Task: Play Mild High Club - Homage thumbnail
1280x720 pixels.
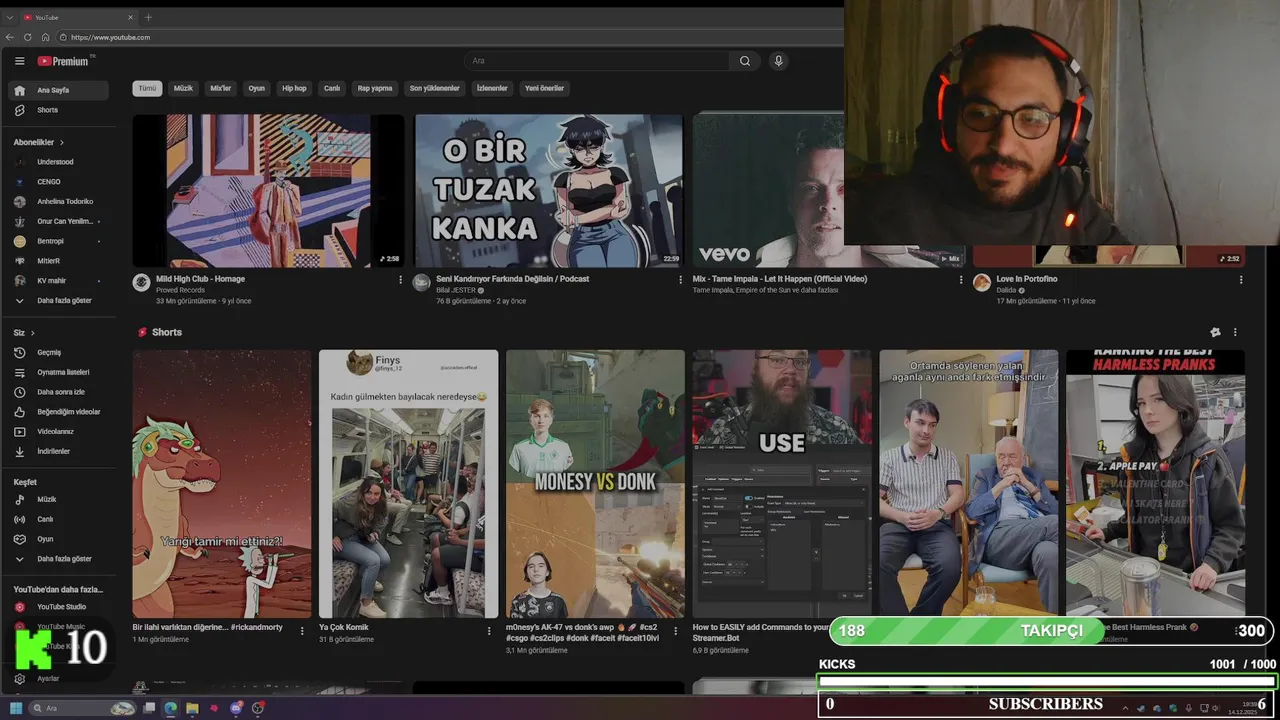Action: point(268,190)
